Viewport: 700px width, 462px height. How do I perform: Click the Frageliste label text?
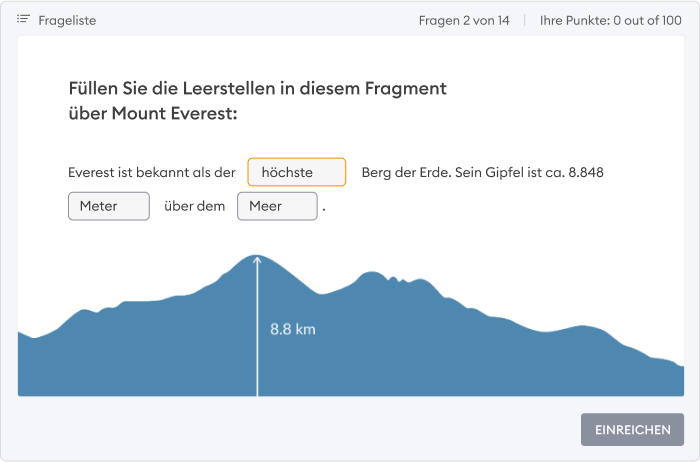pos(67,21)
